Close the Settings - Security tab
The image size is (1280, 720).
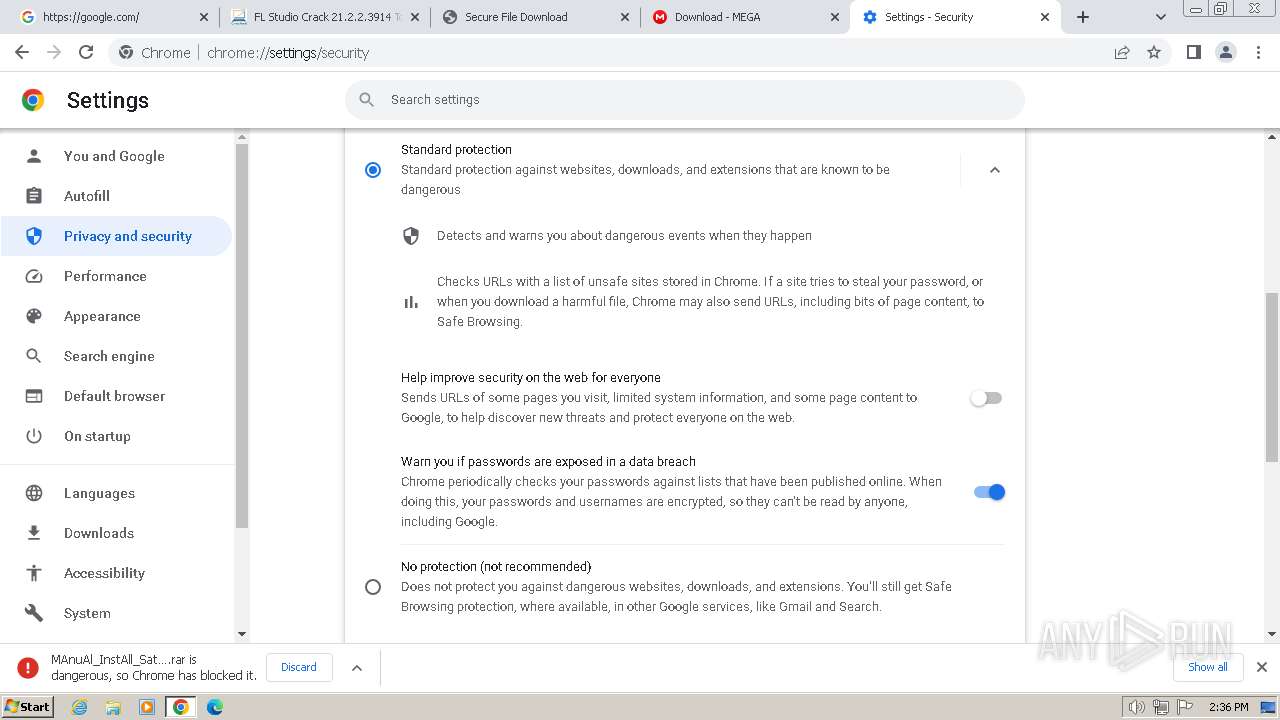click(1045, 17)
